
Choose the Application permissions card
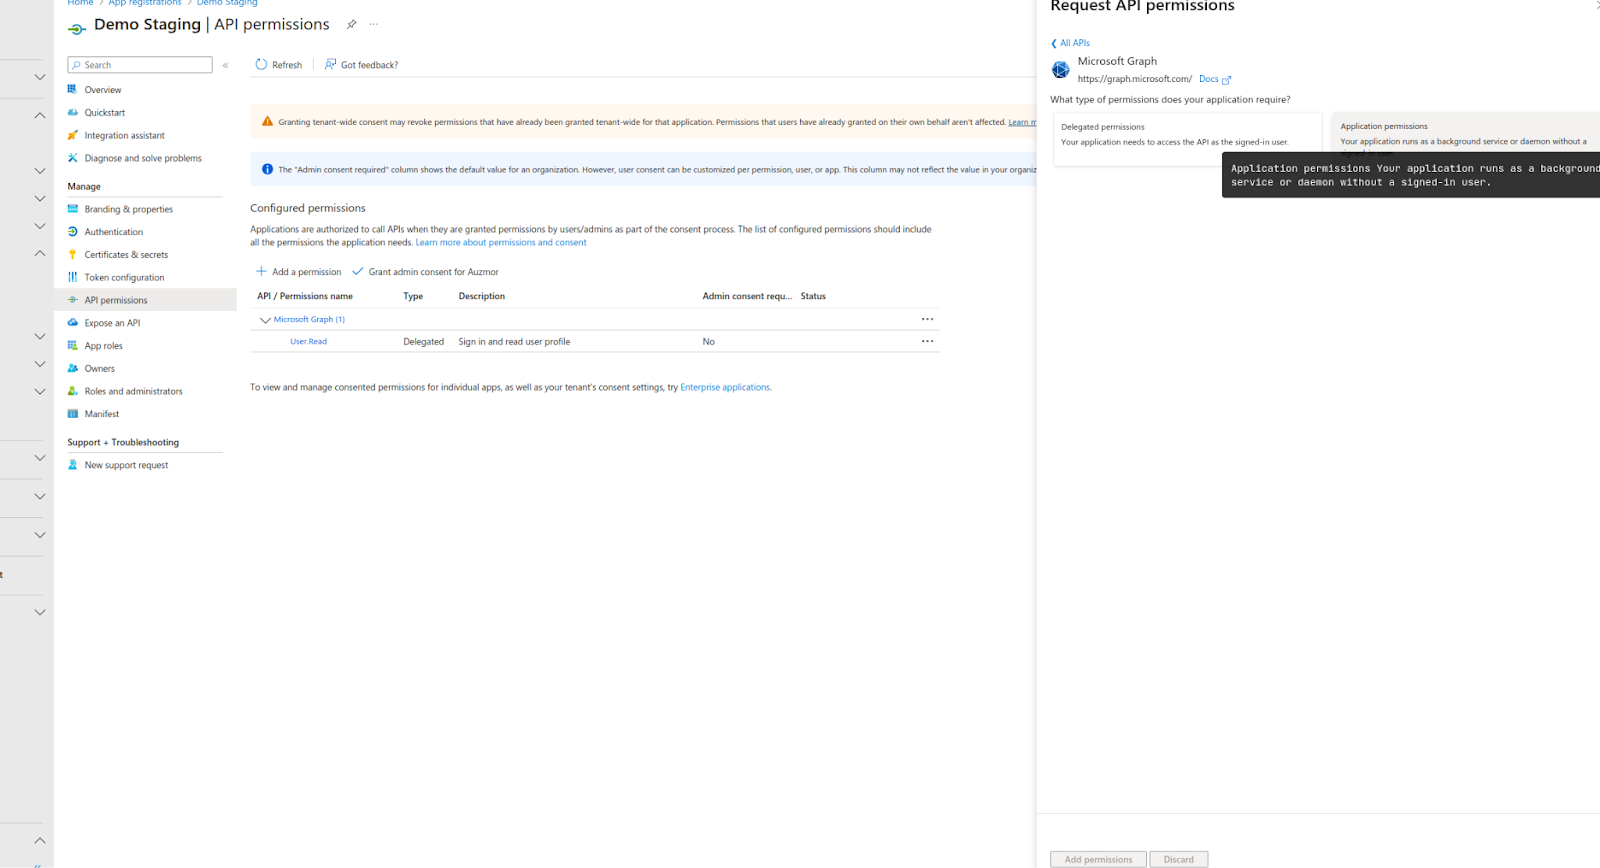pyautogui.click(x=1465, y=132)
